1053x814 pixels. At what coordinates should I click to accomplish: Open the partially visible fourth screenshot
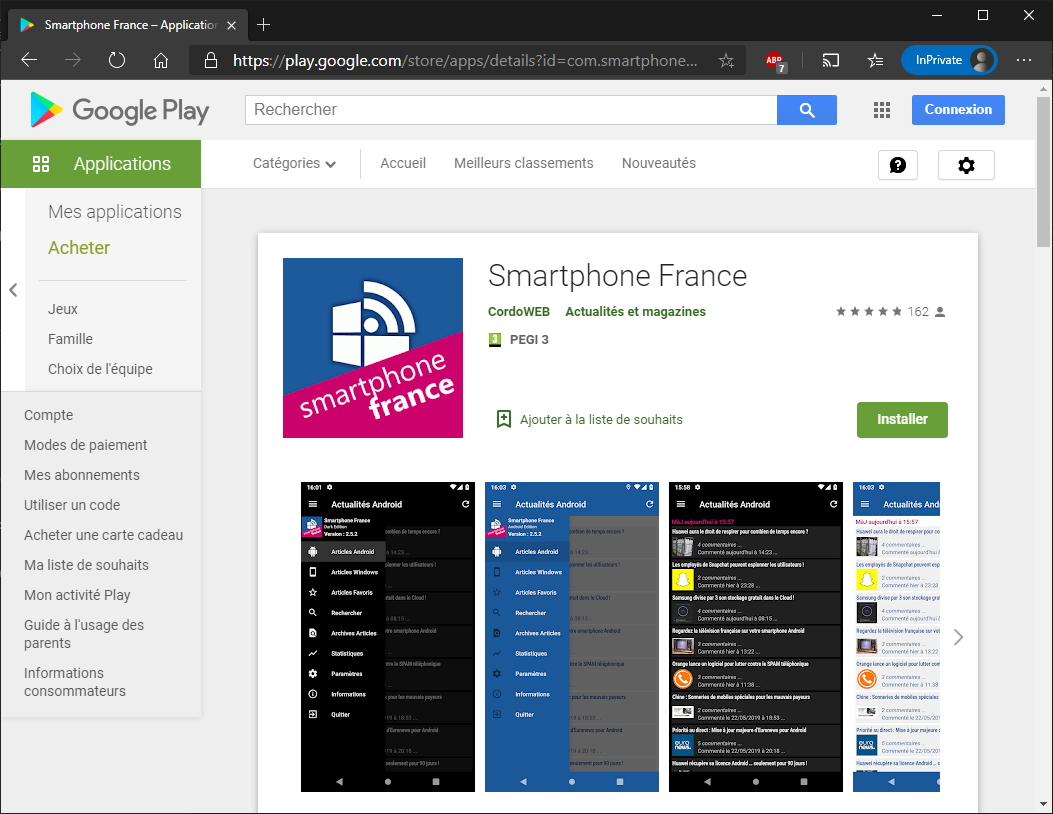coord(896,637)
